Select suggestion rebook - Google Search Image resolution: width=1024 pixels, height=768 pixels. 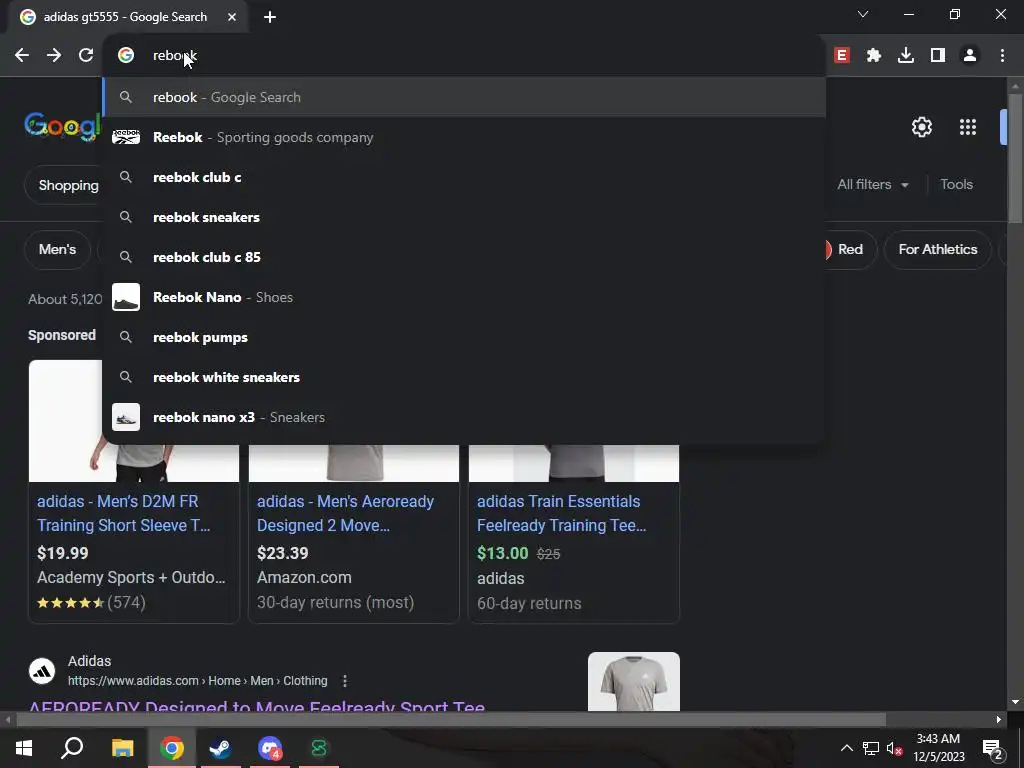(464, 97)
